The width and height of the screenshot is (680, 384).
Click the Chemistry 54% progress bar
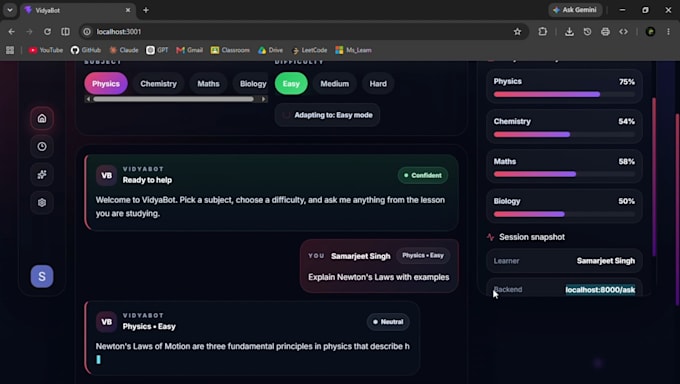564,135
